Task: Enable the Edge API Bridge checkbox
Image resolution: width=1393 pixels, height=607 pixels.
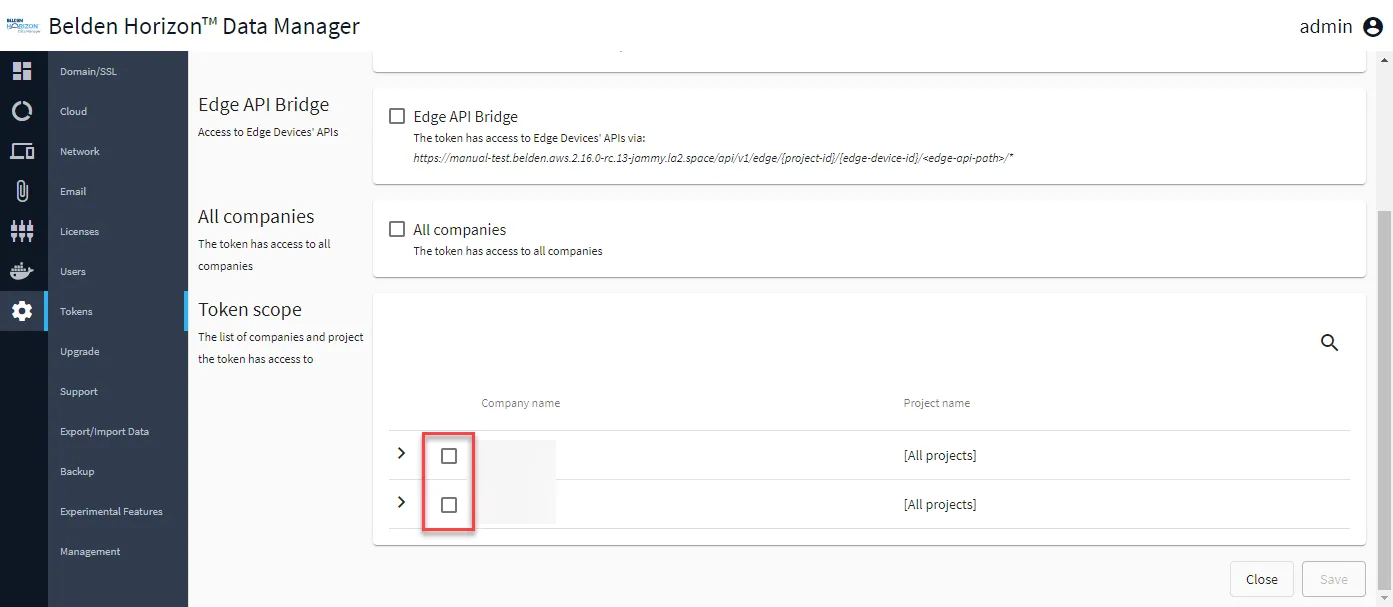Action: pos(397,116)
